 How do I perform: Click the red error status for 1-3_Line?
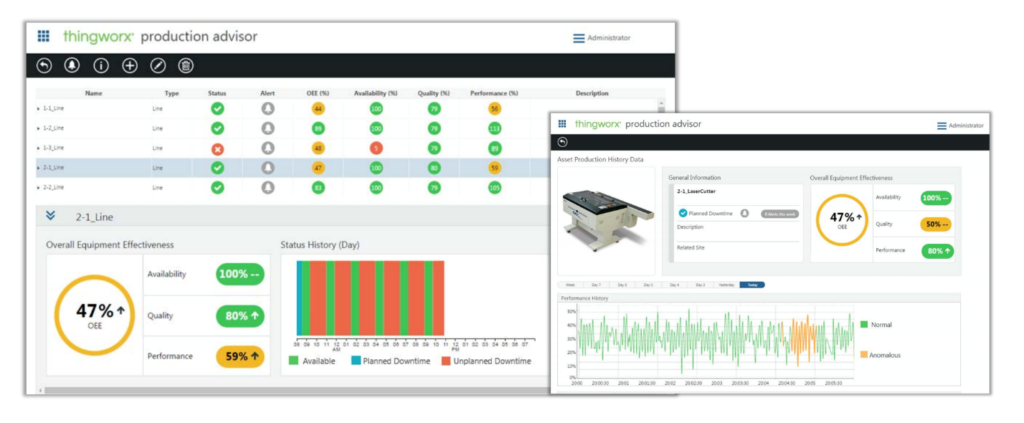(x=217, y=149)
